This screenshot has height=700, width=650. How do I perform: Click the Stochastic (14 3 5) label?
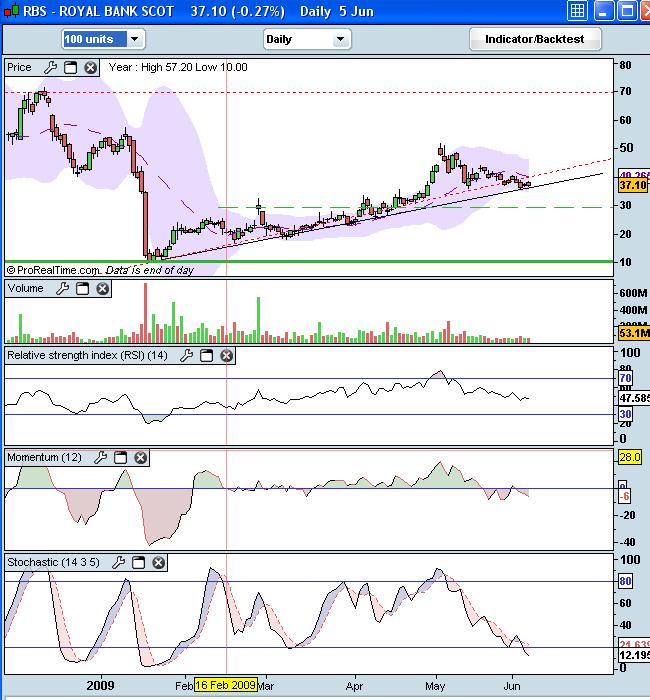click(x=54, y=562)
